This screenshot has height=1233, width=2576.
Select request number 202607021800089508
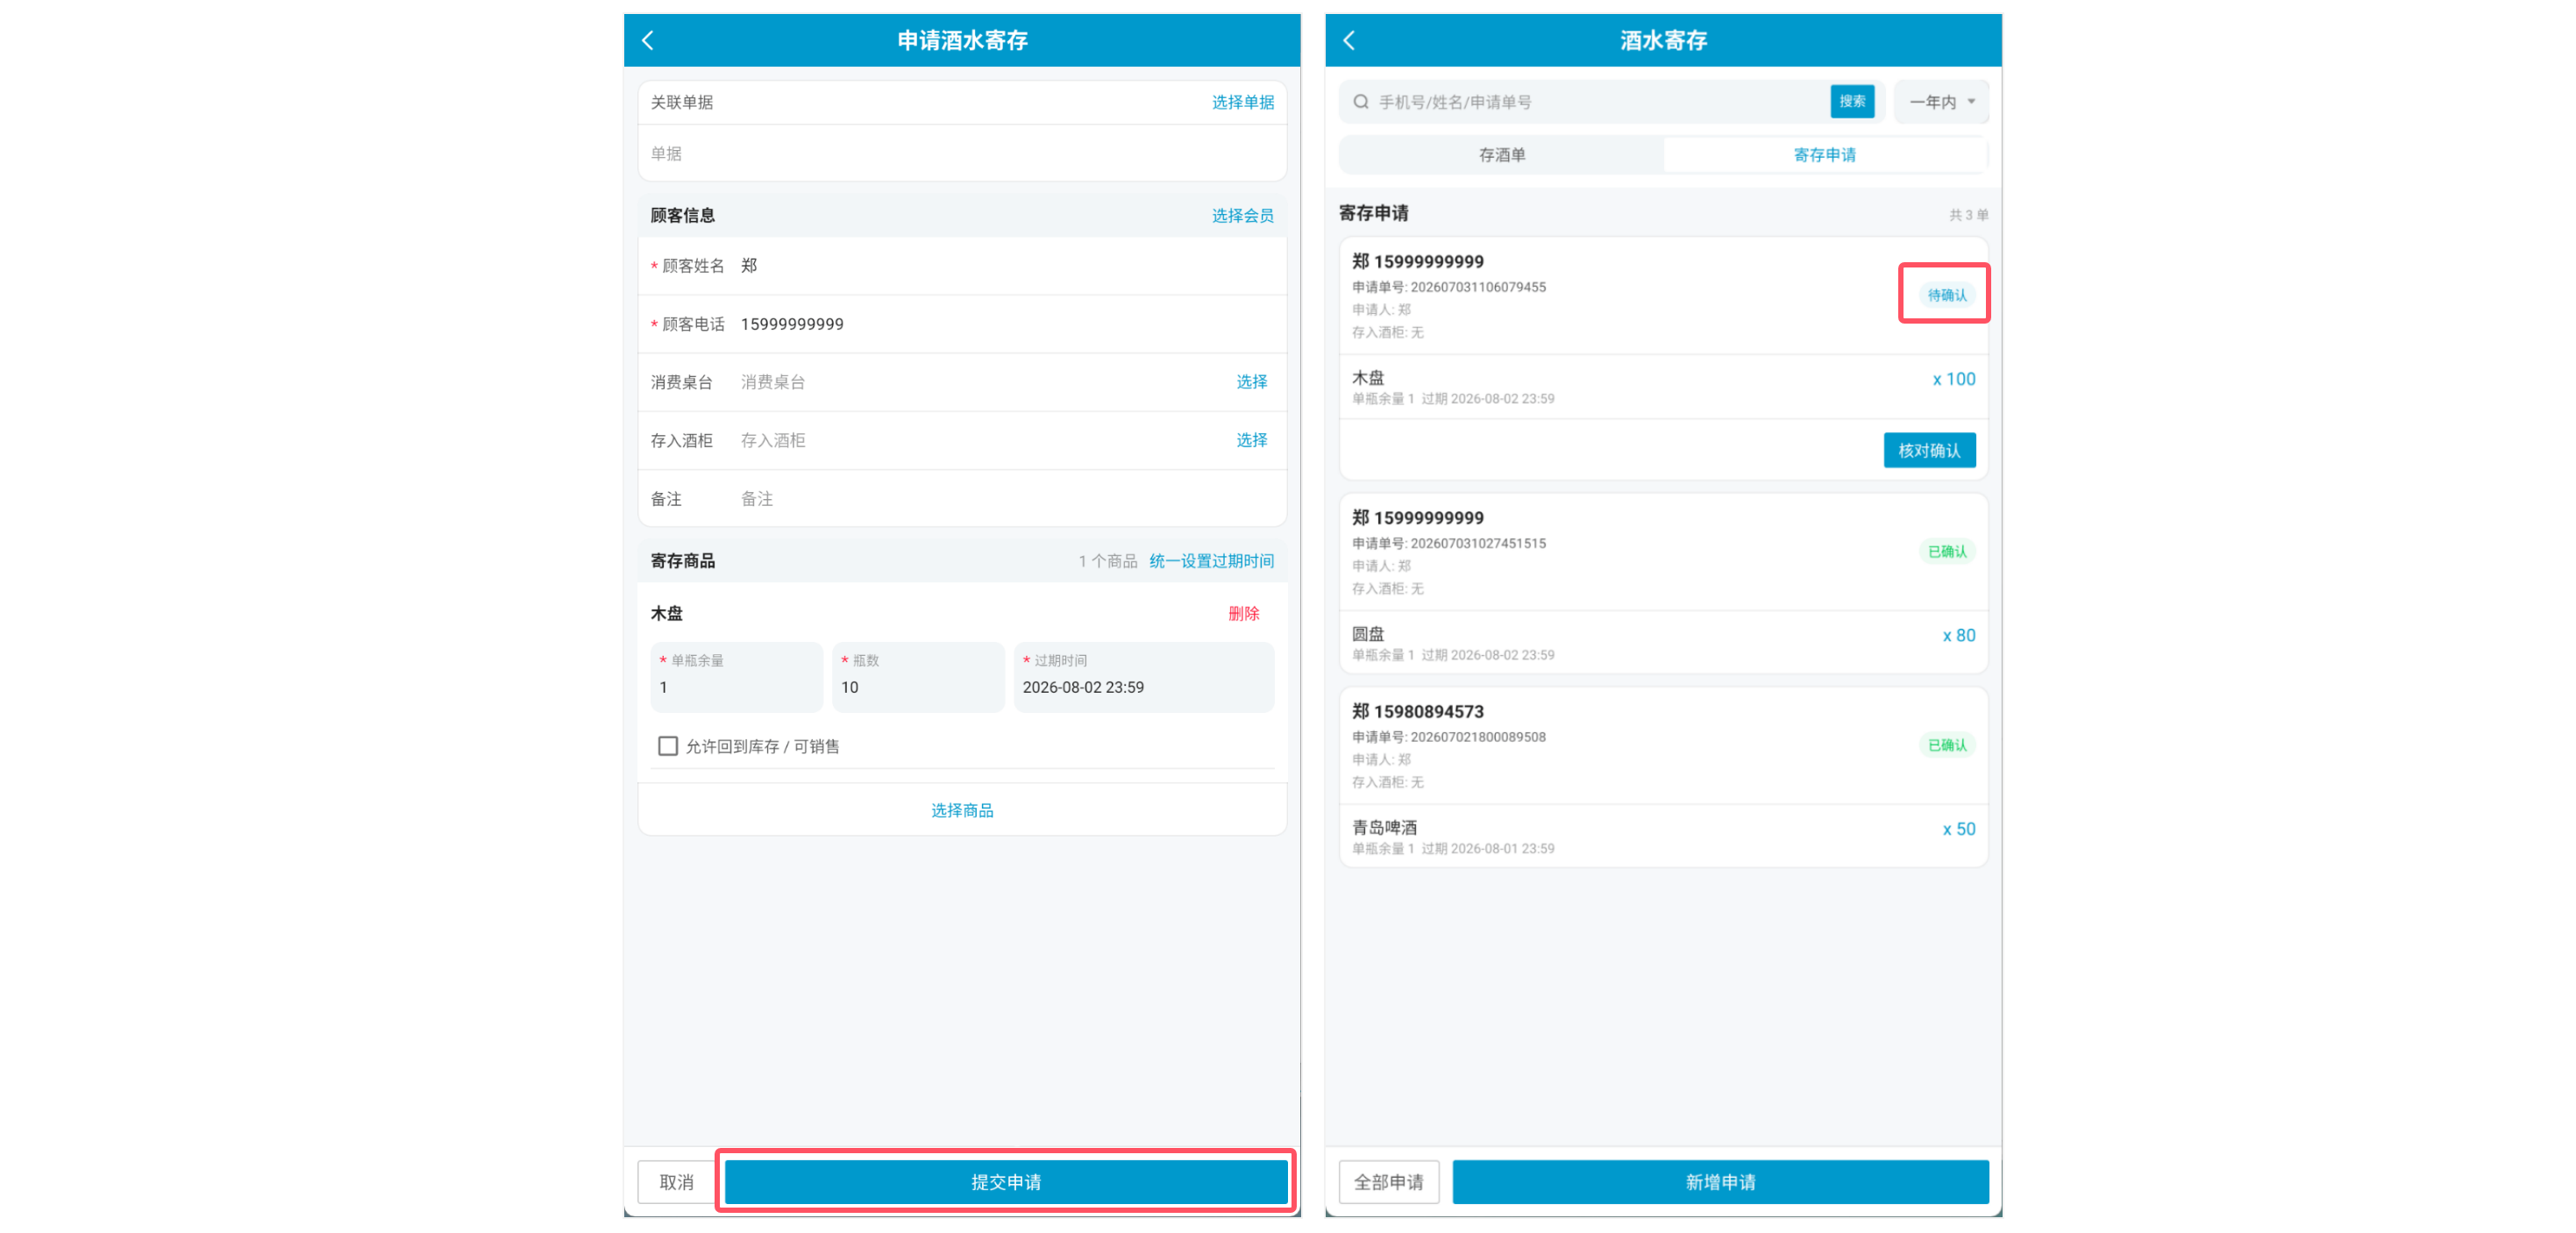pos(1477,737)
